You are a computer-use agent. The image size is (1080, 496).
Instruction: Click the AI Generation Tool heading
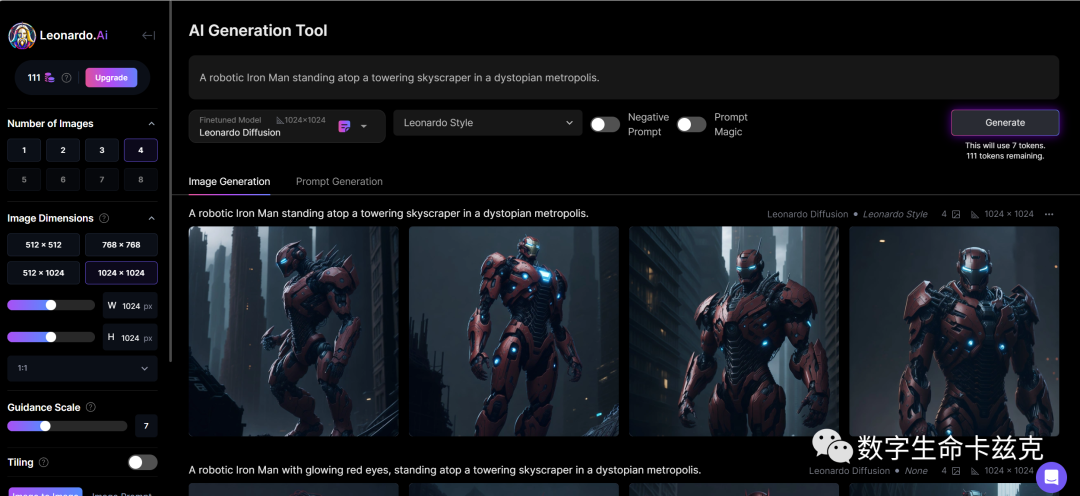pyautogui.click(x=258, y=31)
